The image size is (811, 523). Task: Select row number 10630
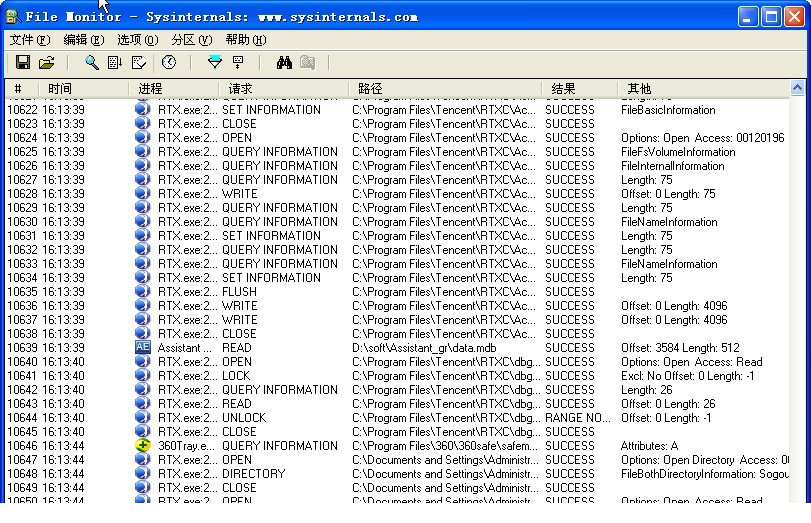point(22,221)
